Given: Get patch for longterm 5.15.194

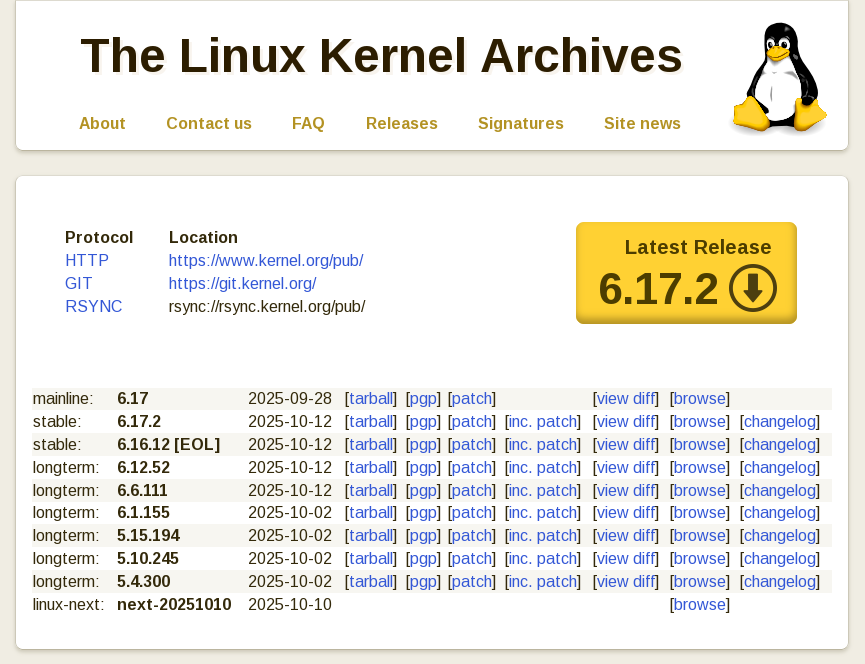Looking at the screenshot, I should 472,536.
